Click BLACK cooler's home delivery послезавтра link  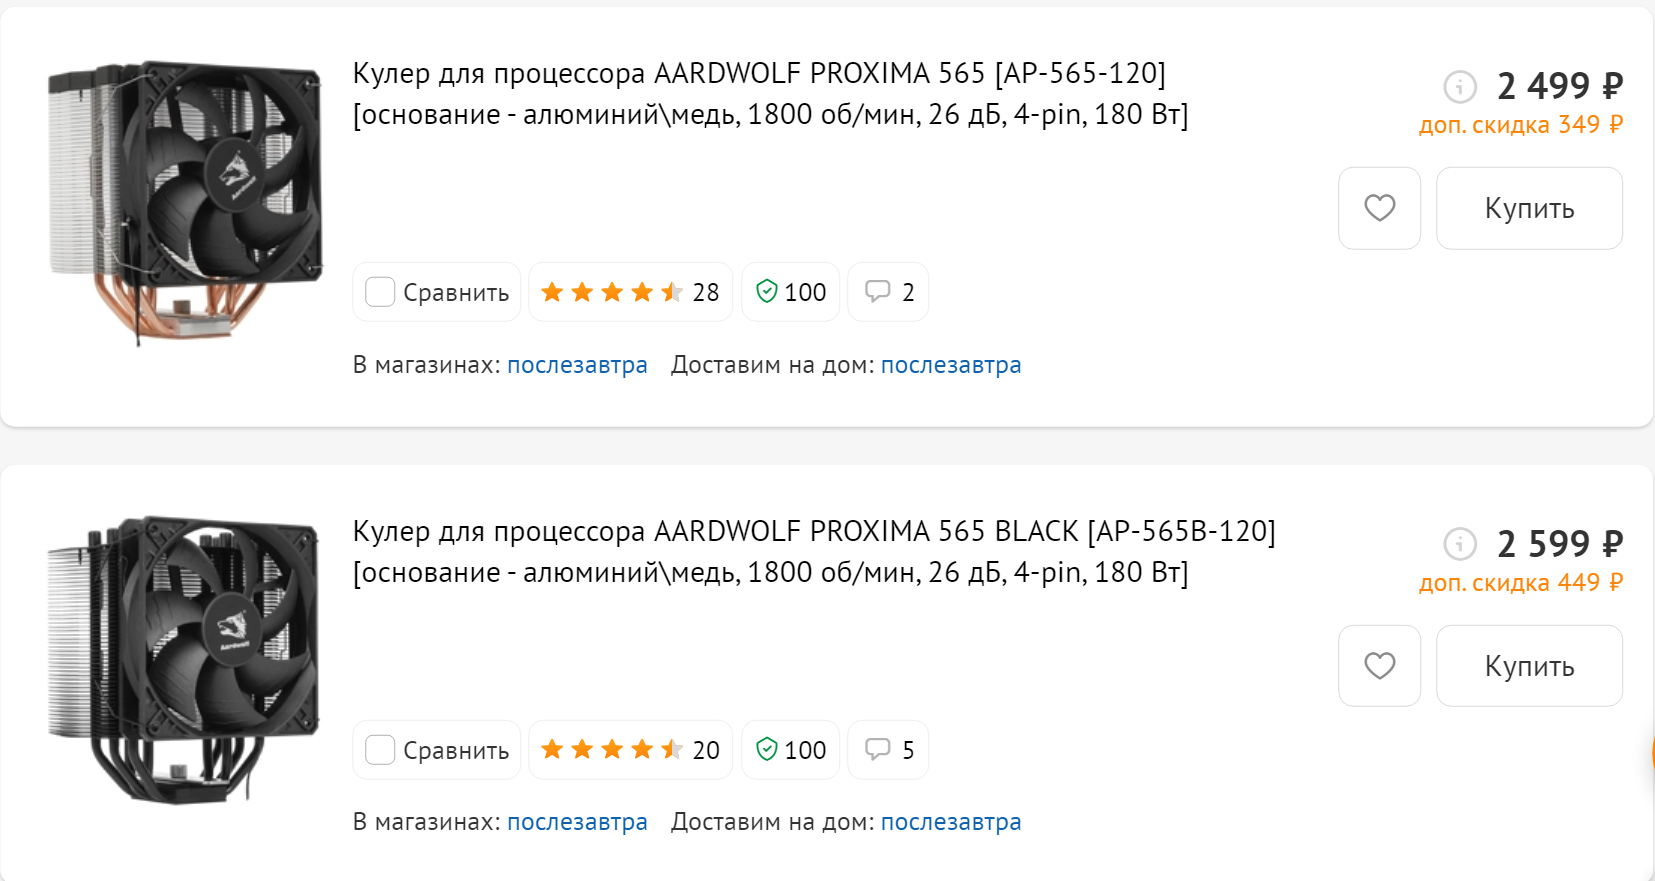click(x=950, y=822)
